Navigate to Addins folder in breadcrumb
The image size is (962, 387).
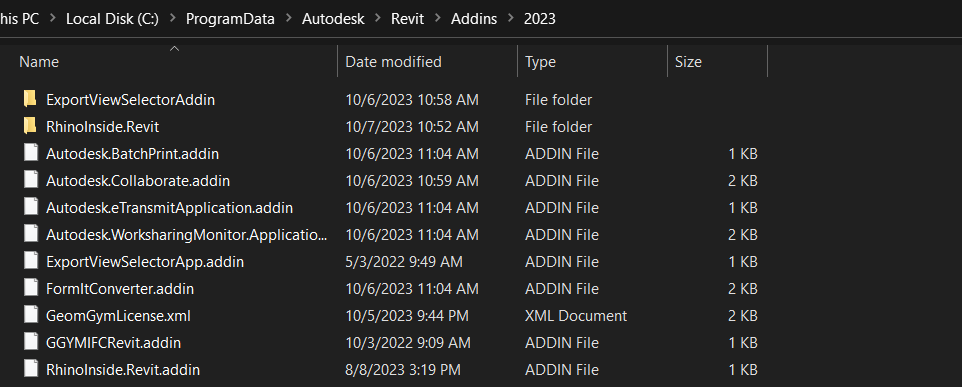474,19
